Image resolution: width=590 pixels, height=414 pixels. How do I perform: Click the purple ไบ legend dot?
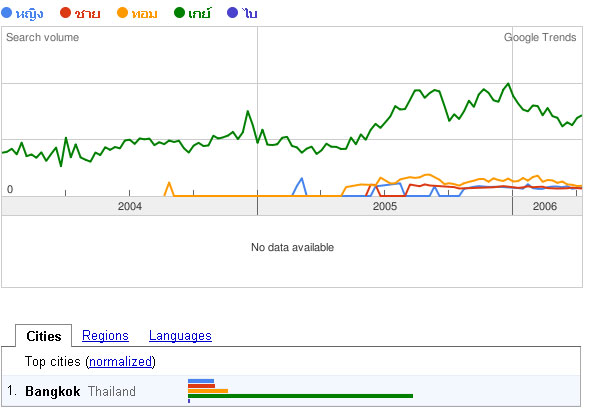pos(233,13)
